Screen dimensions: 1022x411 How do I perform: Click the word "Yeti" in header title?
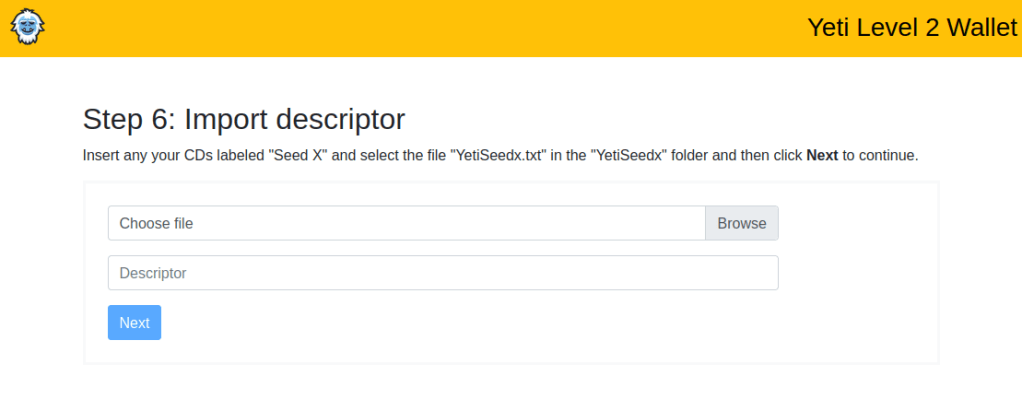pos(829,28)
